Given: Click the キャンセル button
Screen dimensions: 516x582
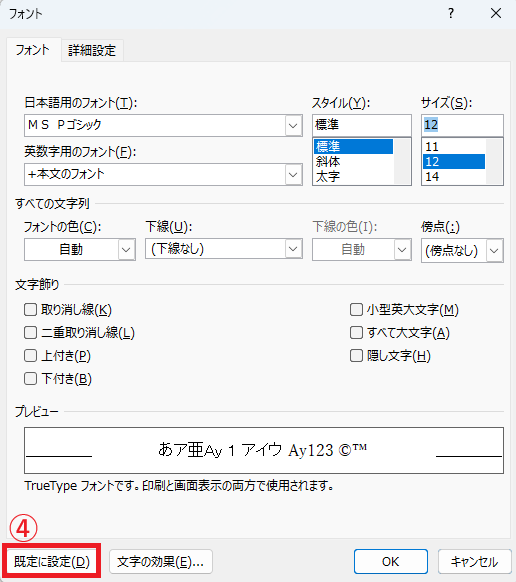Looking at the screenshot, I should pos(474,562).
